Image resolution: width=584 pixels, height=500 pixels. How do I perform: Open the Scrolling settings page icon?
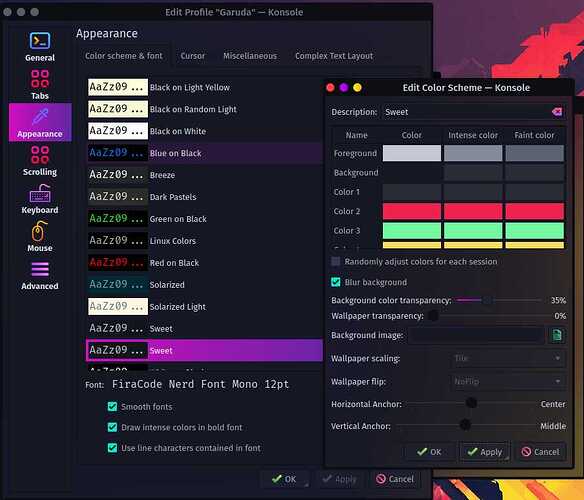tap(40, 155)
